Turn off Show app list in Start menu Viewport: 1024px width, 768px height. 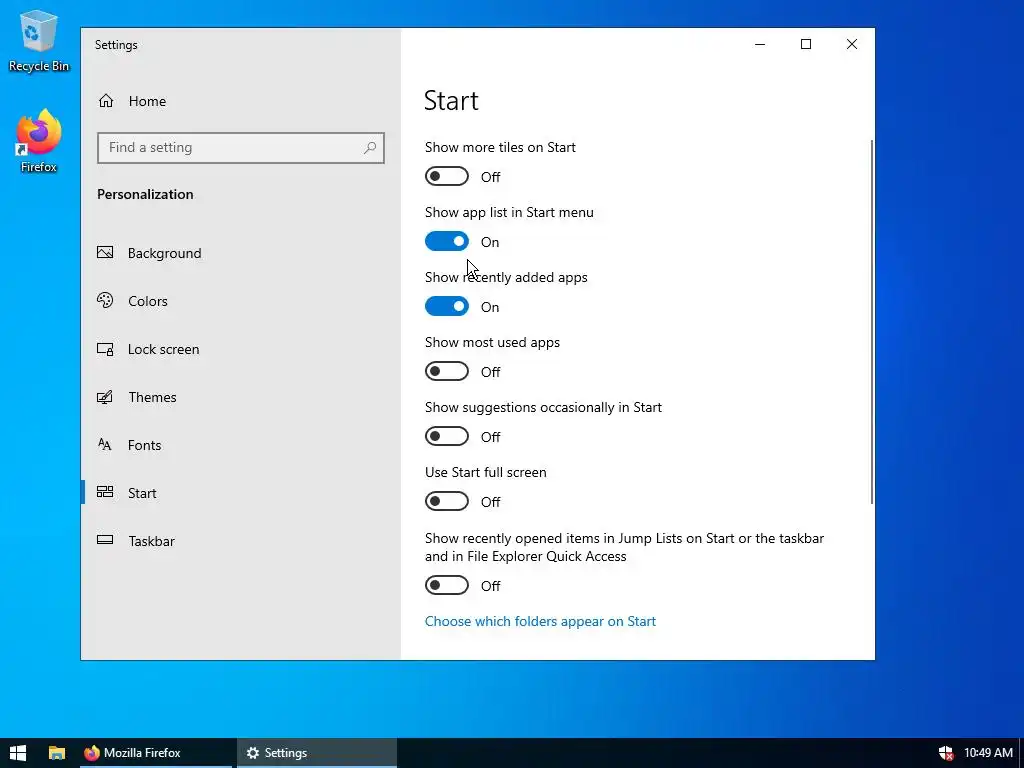pos(447,242)
